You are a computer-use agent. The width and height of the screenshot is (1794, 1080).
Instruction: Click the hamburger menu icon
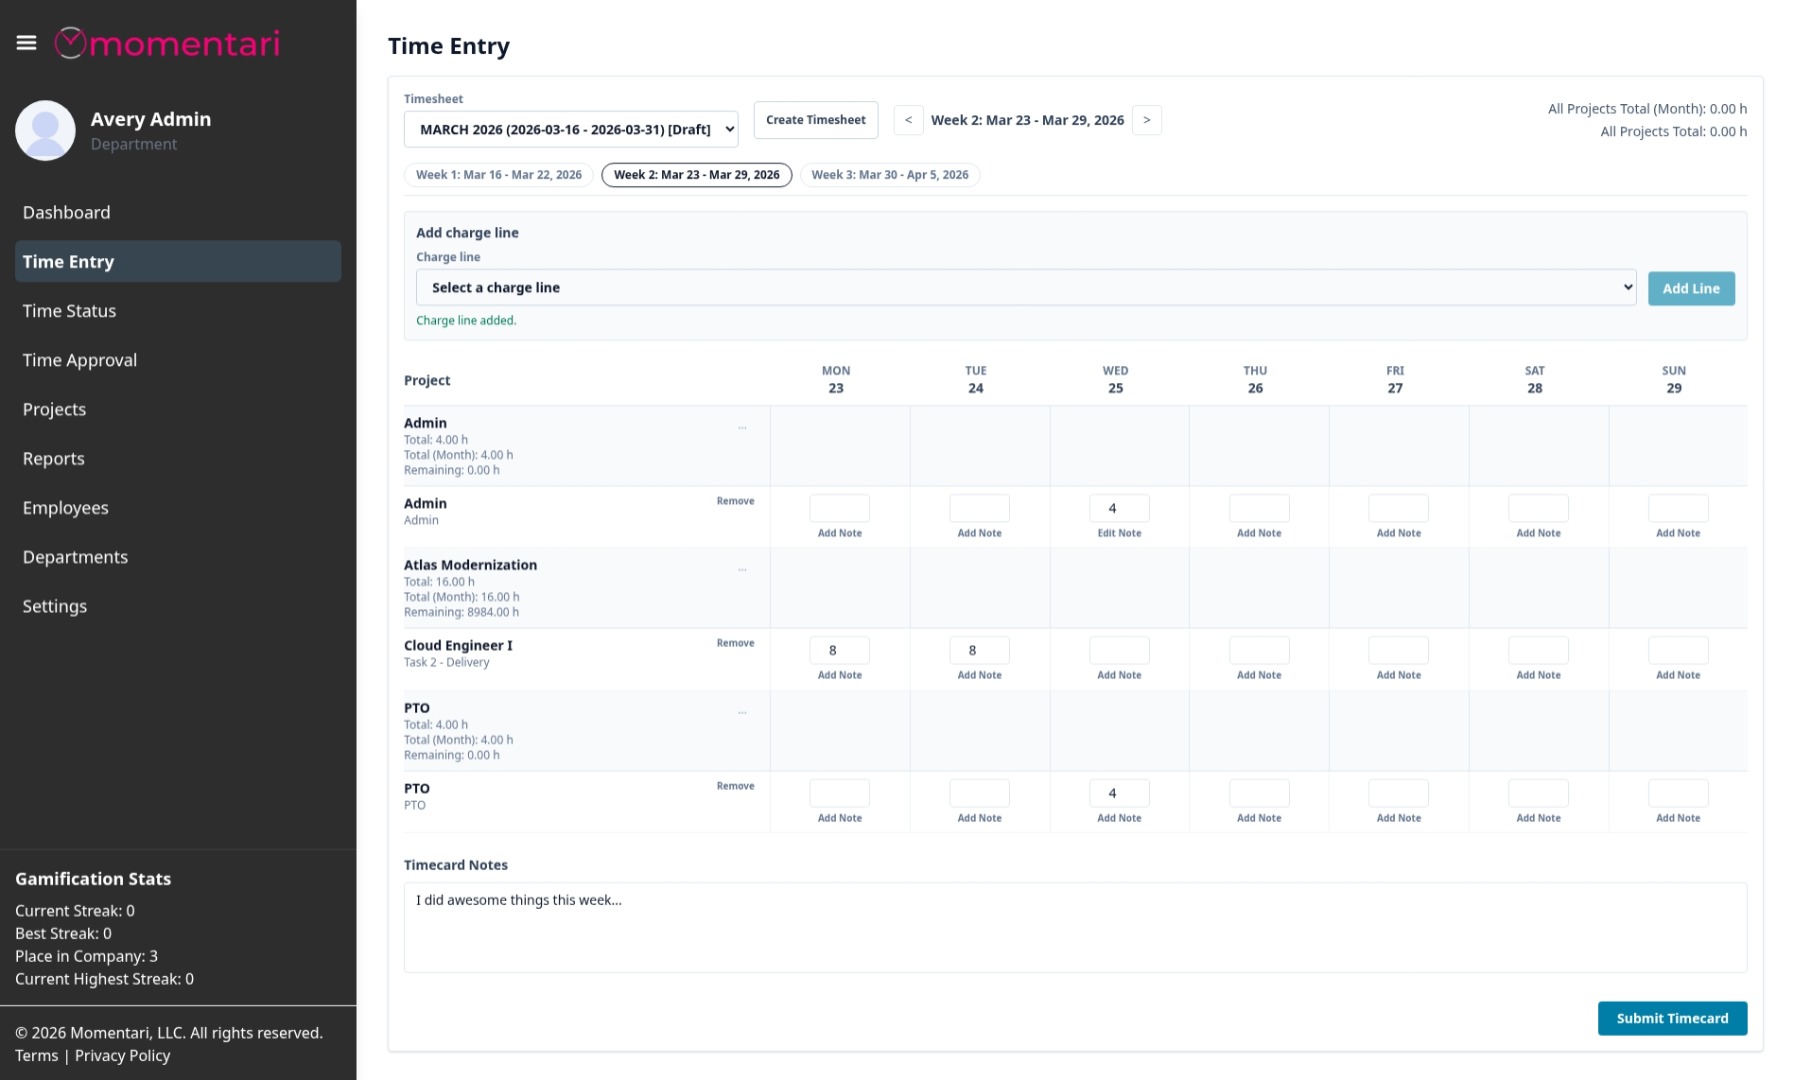click(27, 43)
